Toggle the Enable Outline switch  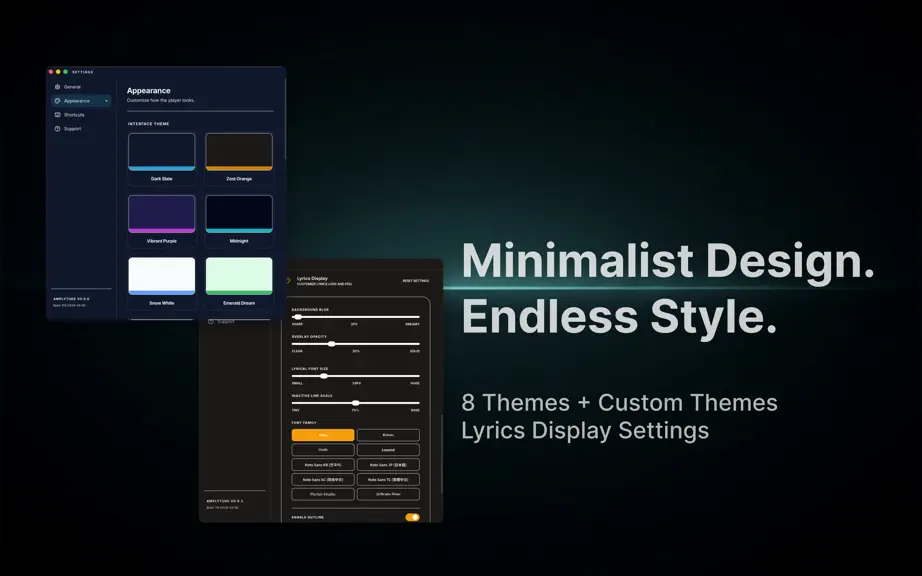point(412,517)
